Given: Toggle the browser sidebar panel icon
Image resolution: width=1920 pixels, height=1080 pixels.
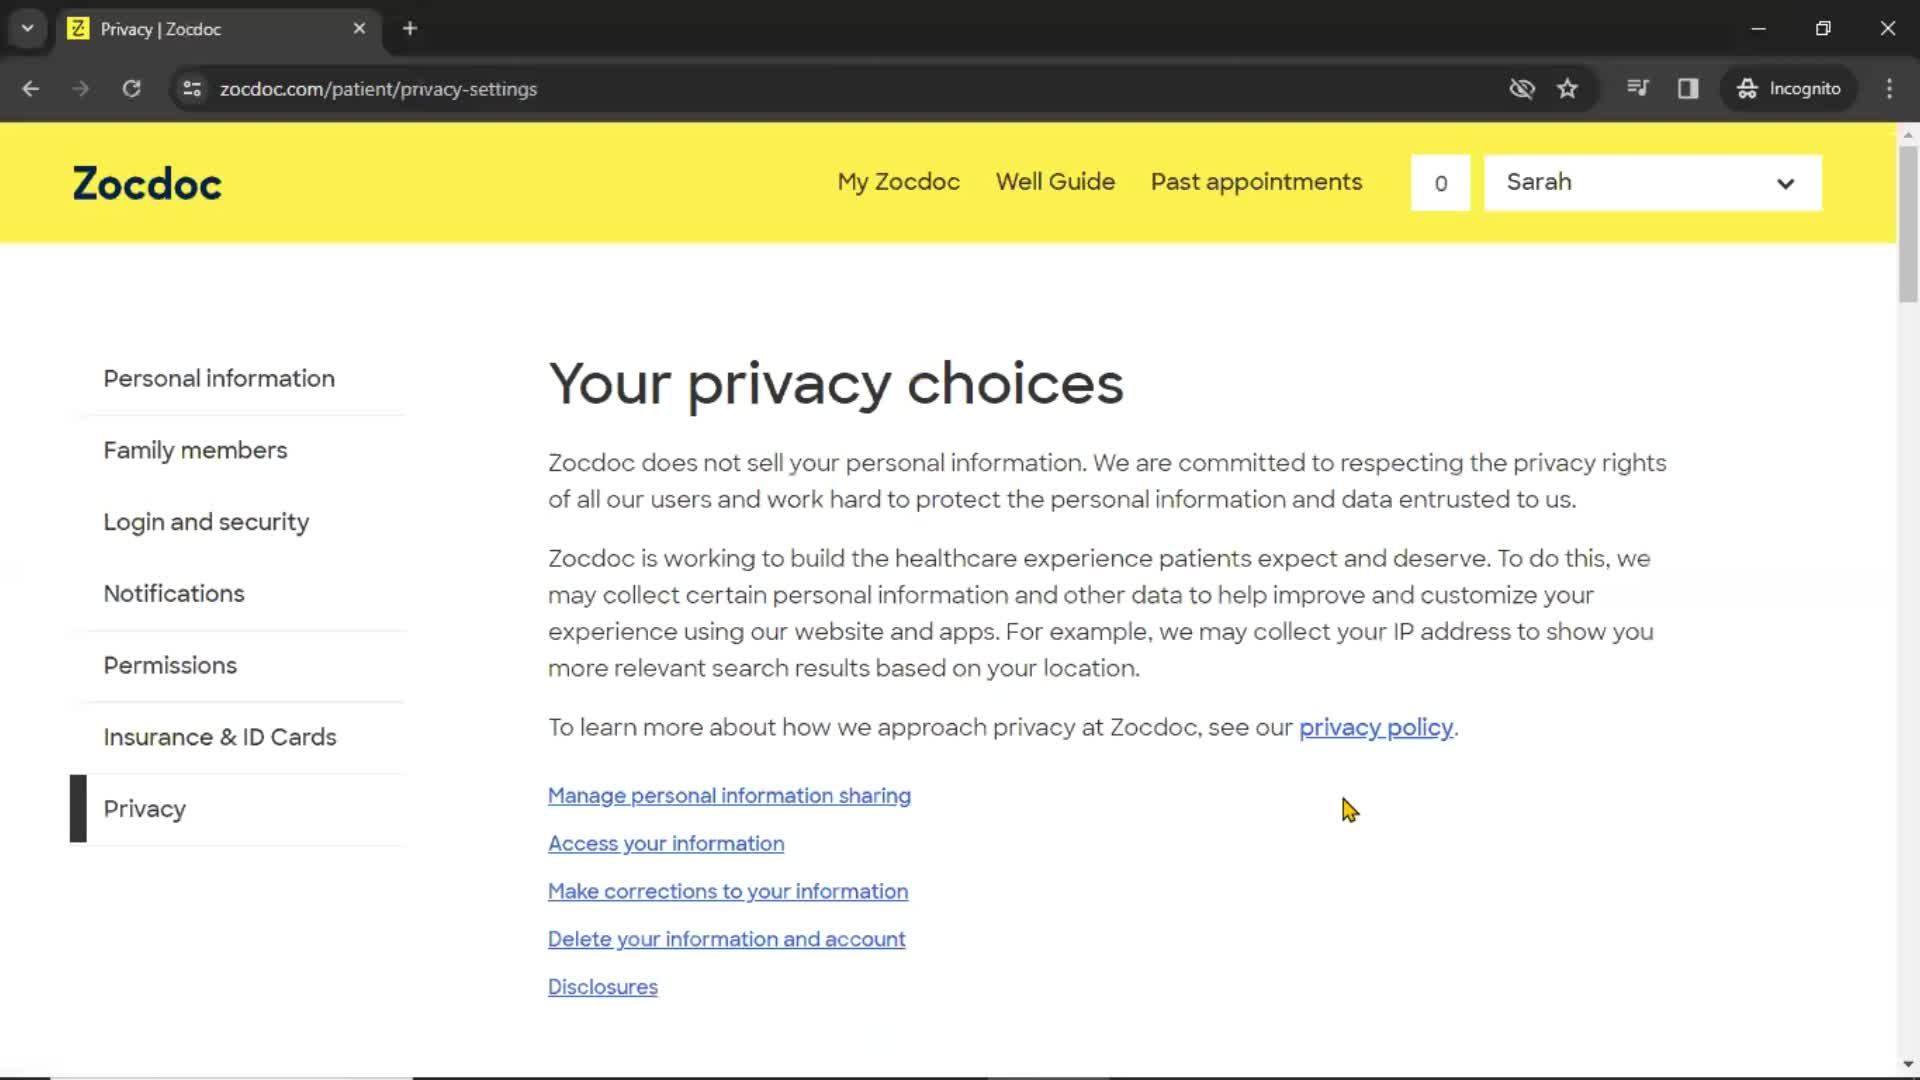Looking at the screenshot, I should pos(1688,88).
